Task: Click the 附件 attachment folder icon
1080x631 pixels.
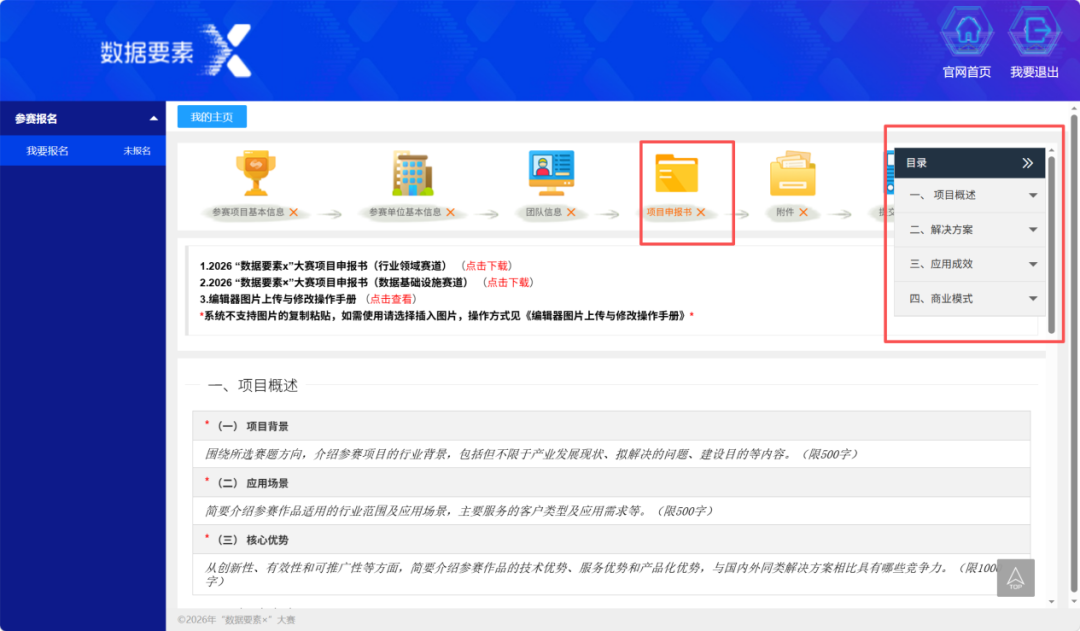Action: point(792,174)
